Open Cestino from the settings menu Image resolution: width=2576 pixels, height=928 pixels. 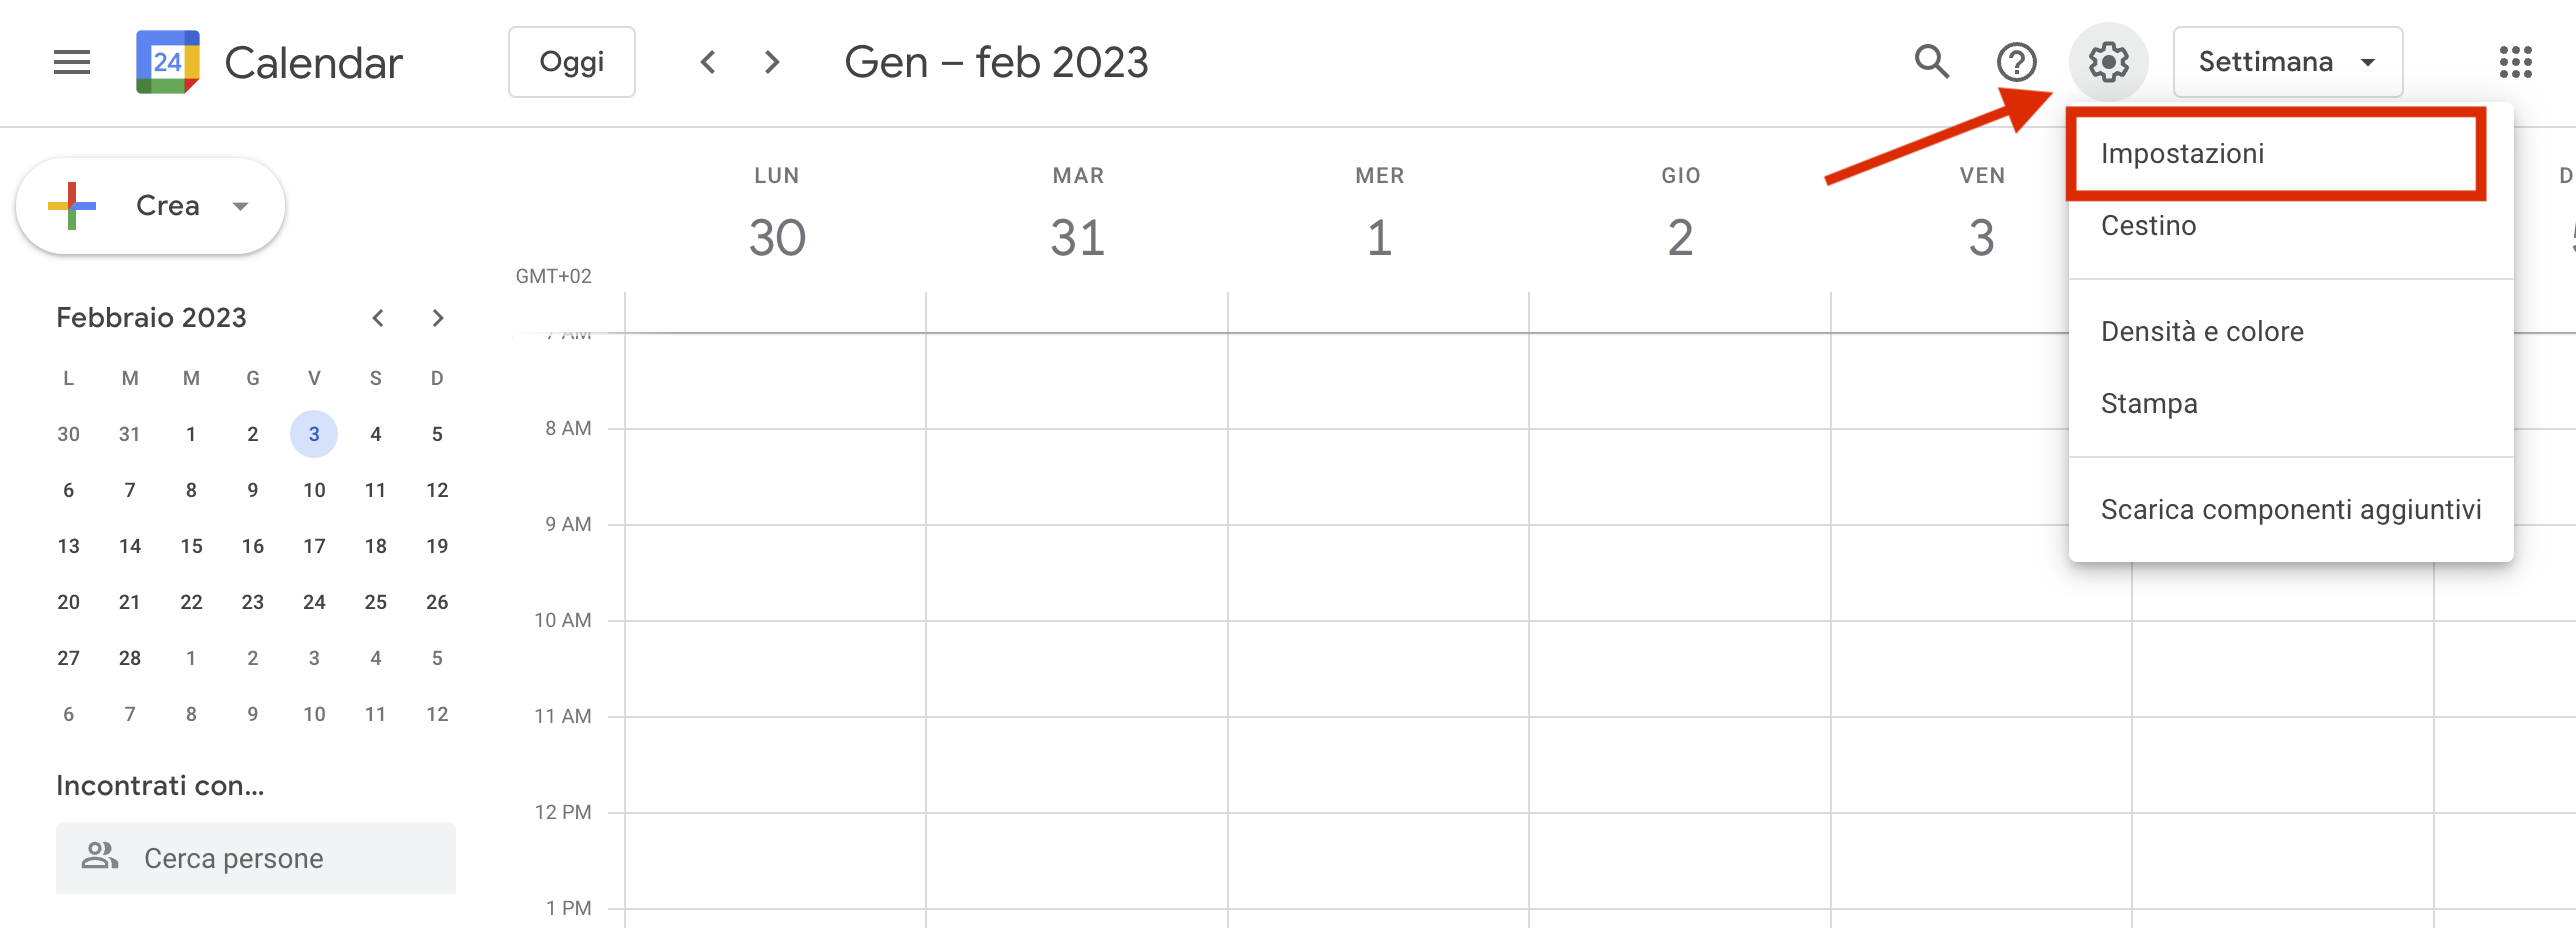(2148, 226)
